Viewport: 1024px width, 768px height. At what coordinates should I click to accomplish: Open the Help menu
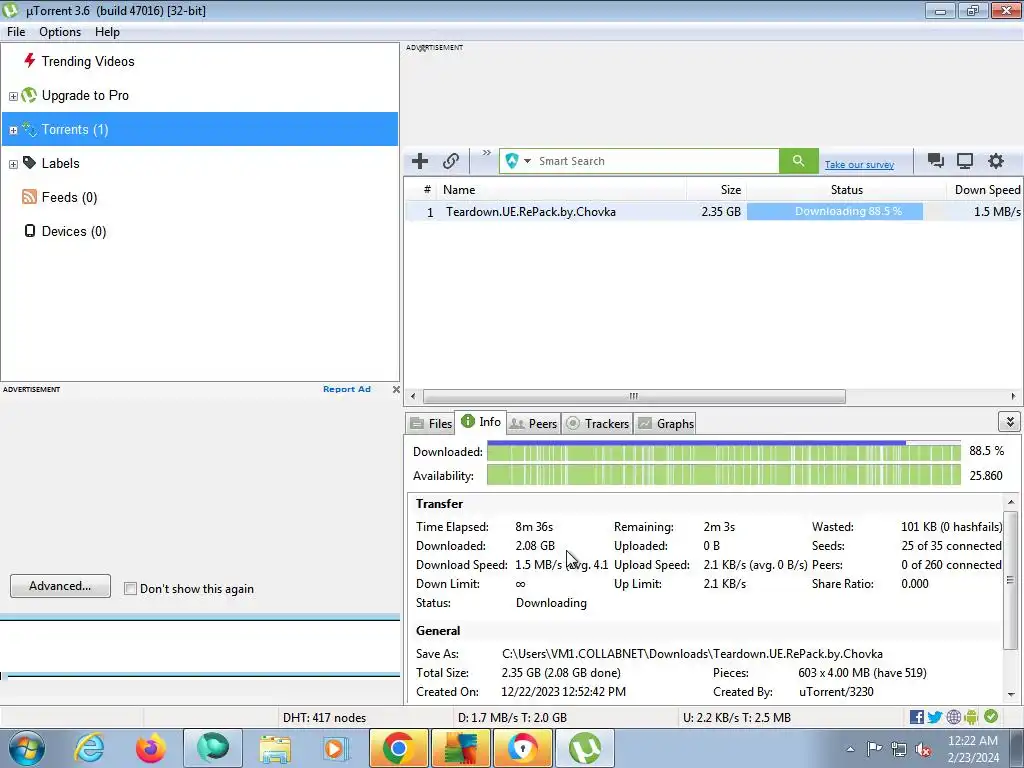tap(107, 32)
